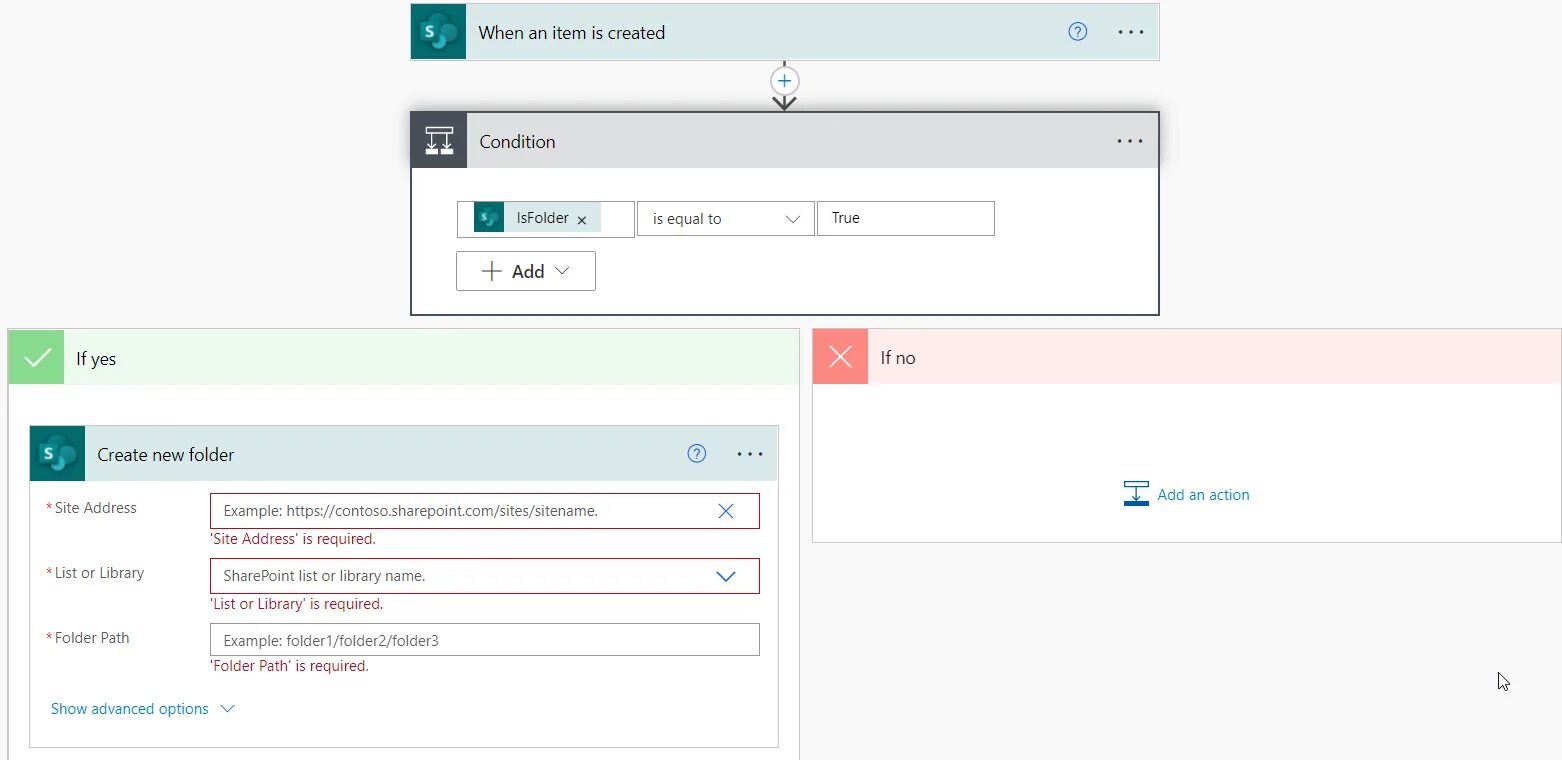
Task: Click 'Add an action' in If no branch
Action: 1203,494
